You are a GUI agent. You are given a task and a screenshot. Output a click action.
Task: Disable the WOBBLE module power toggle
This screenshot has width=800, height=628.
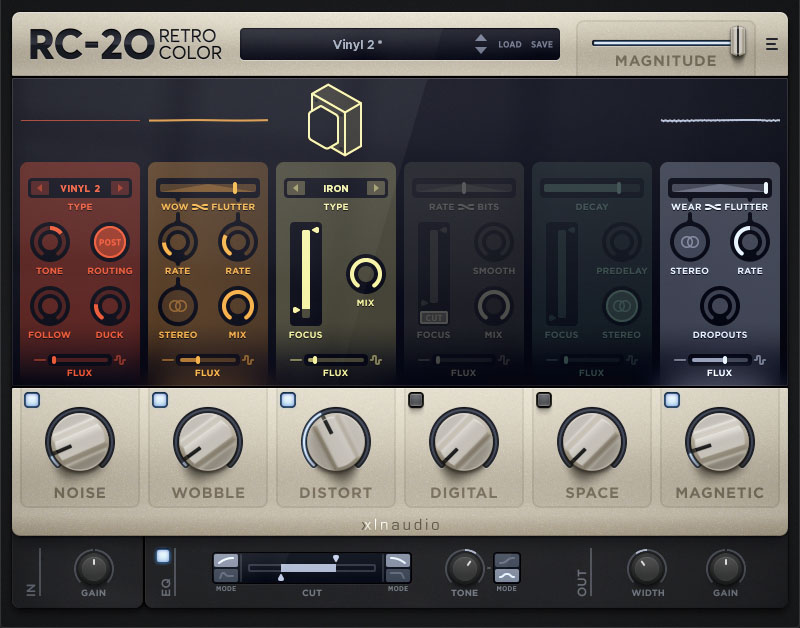point(160,400)
